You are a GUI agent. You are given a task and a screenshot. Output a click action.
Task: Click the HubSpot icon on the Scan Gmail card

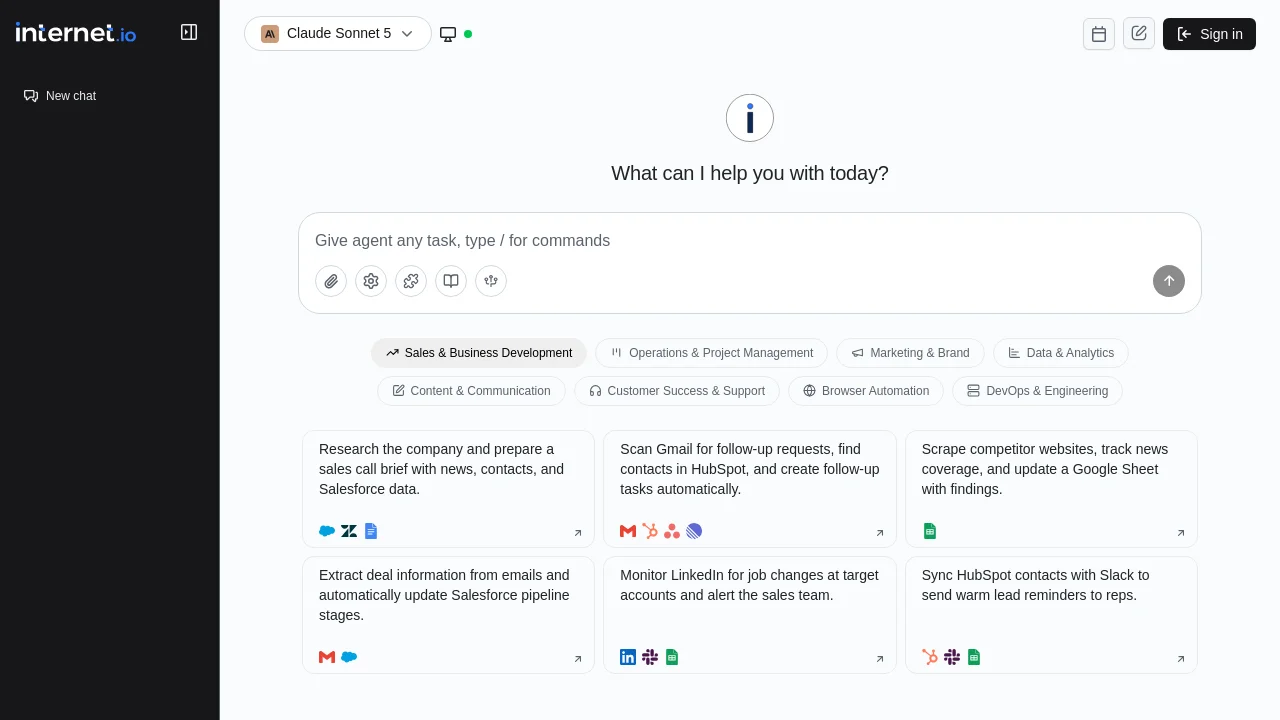pos(650,531)
